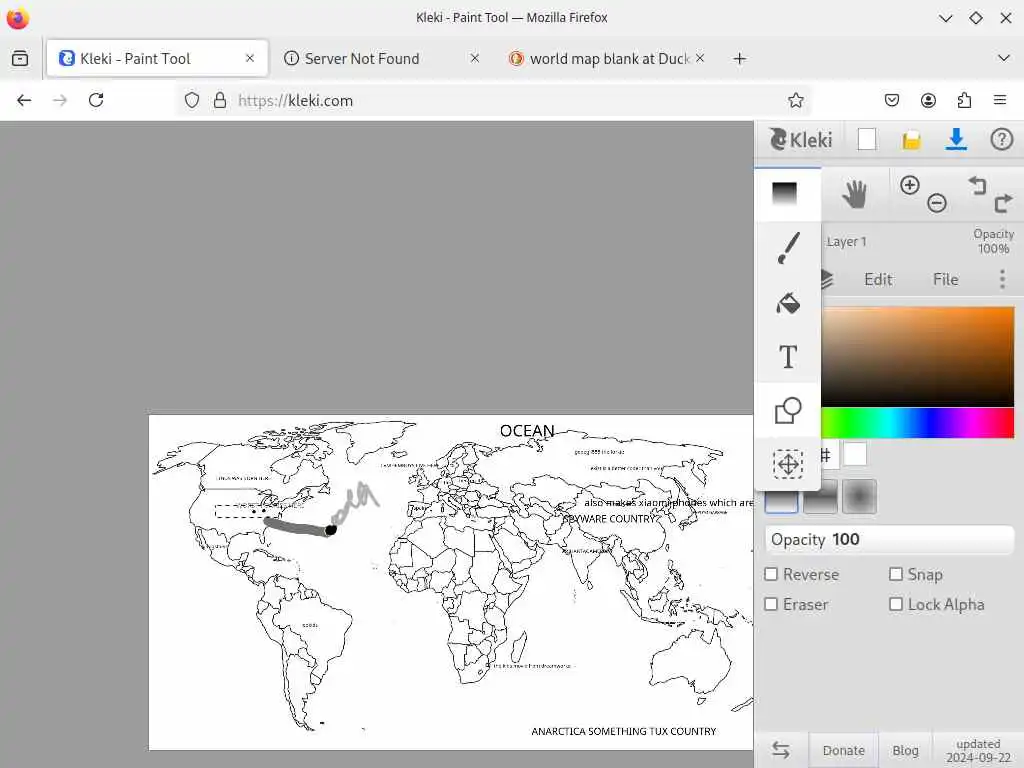
Task: Open the Donate link
Action: [x=843, y=750]
